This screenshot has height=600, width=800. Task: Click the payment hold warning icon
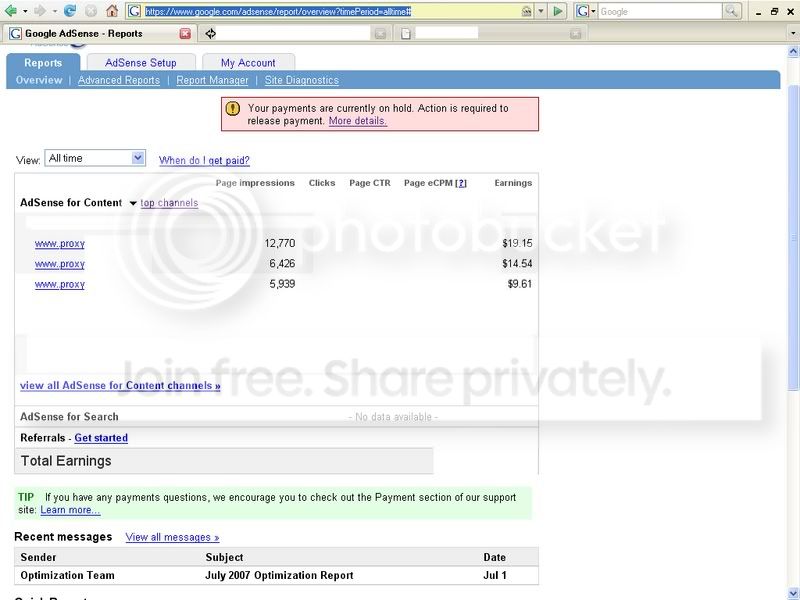tap(233, 108)
